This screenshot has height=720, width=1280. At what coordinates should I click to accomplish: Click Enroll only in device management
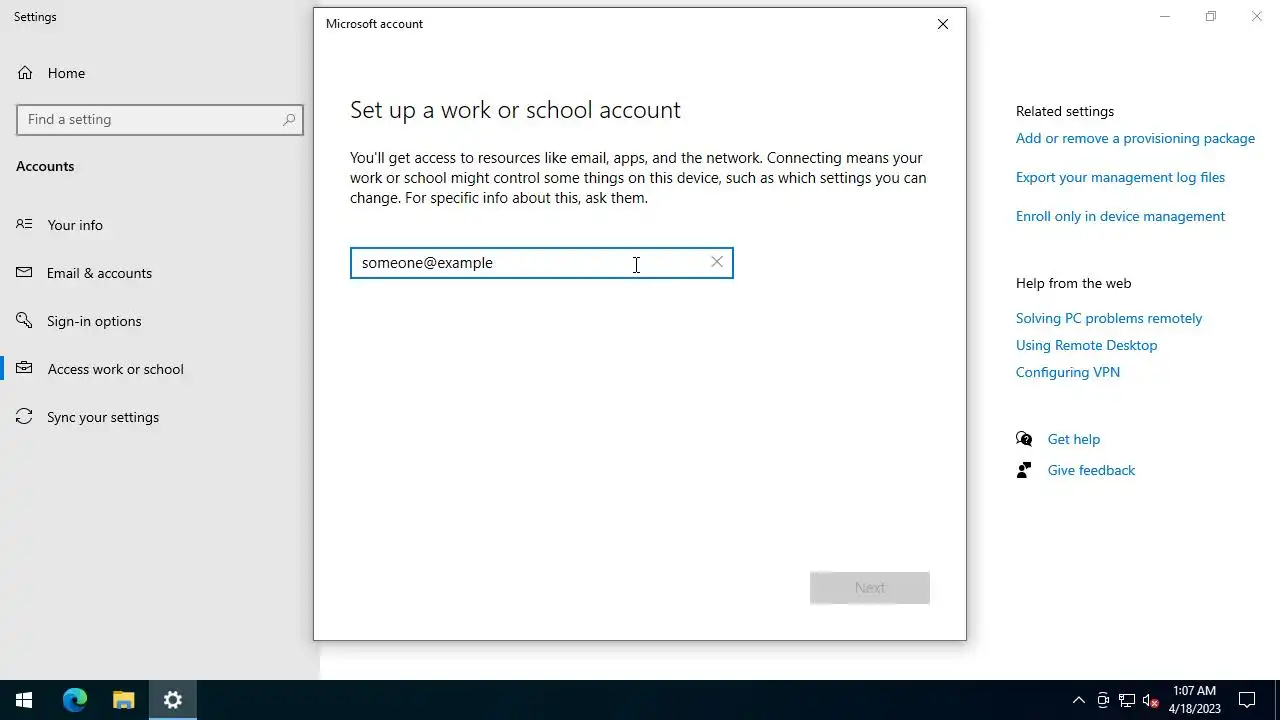coord(1120,216)
